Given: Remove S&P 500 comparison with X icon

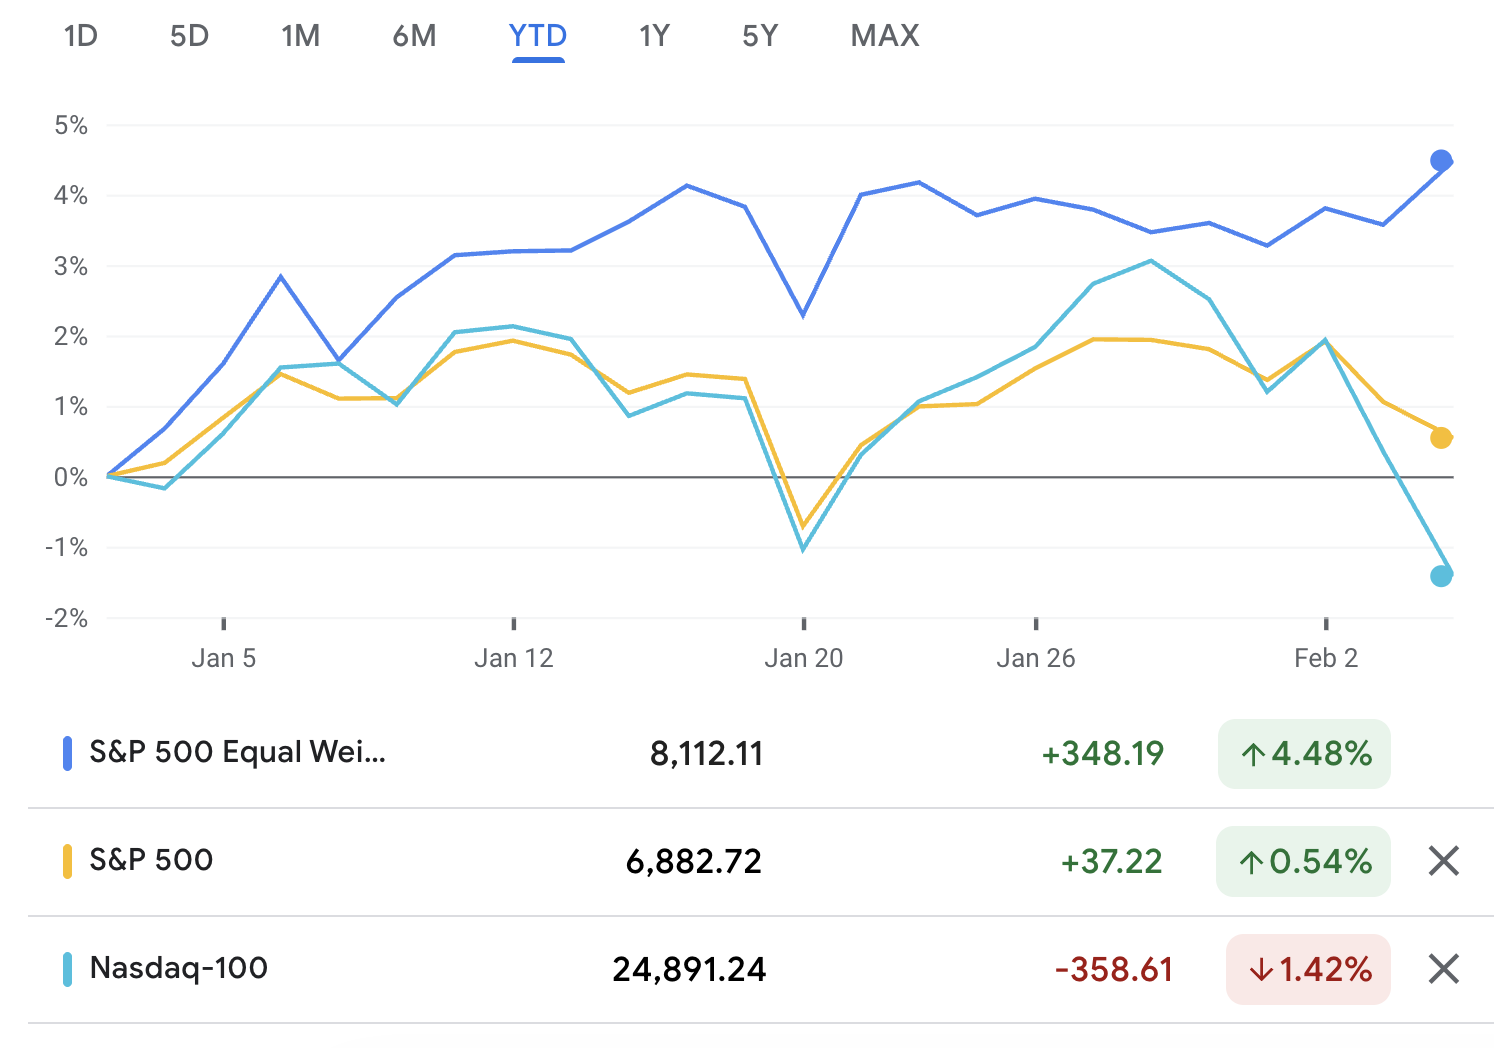Looking at the screenshot, I should (x=1443, y=861).
